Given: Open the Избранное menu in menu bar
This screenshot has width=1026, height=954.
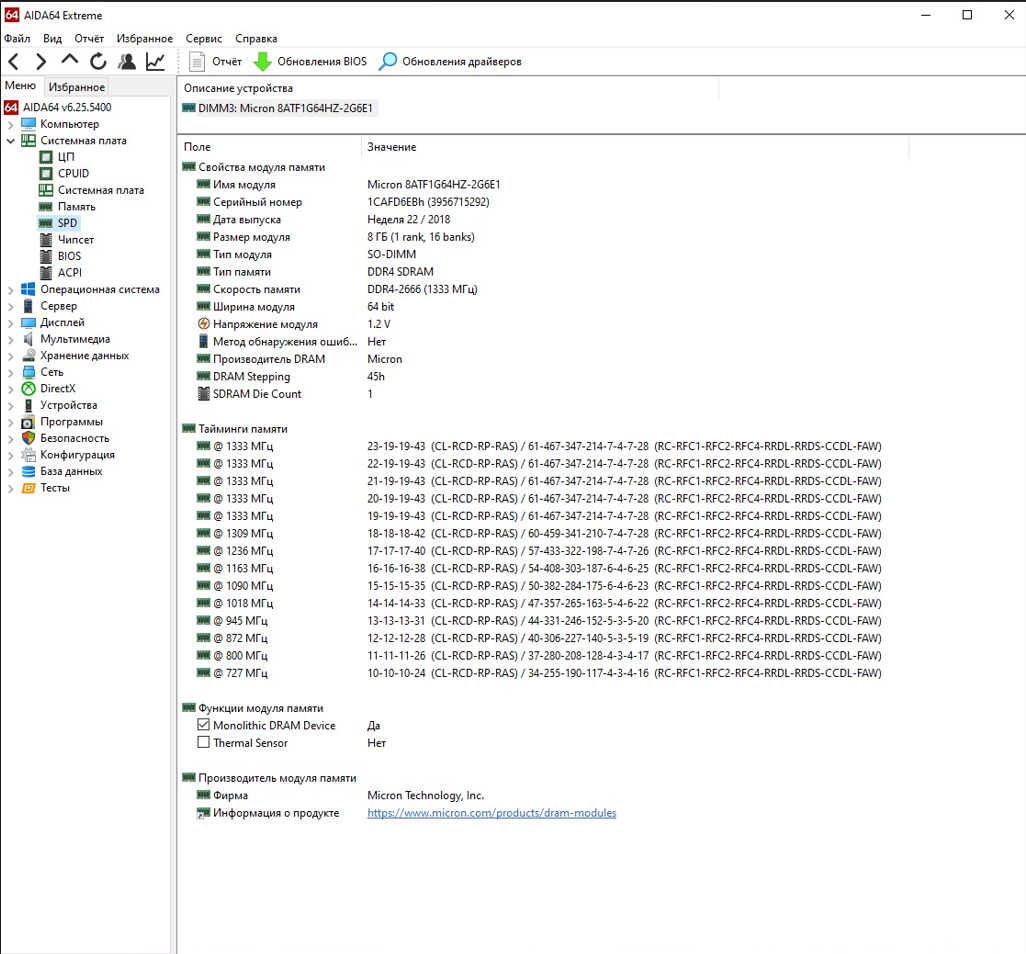Looking at the screenshot, I should 145,39.
